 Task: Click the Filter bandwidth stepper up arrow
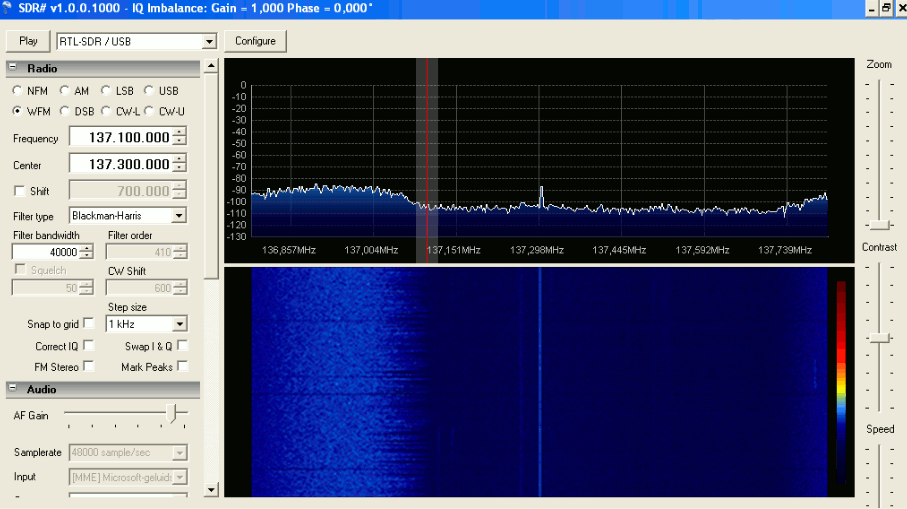87,248
